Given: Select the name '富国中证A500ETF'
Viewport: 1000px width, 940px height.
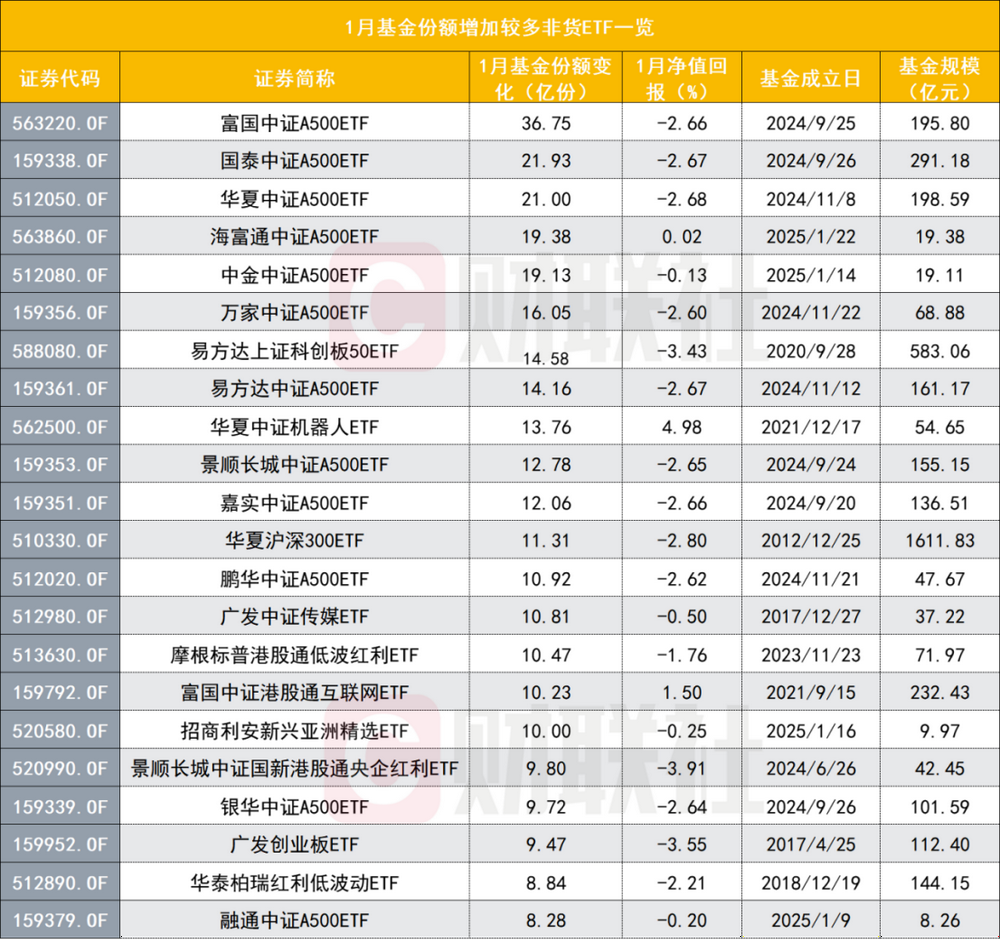Looking at the screenshot, I should tap(295, 123).
